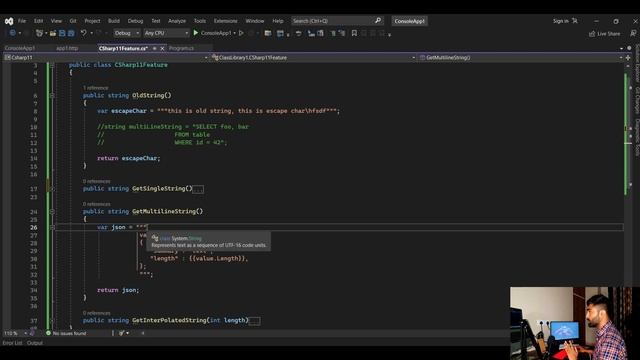640x360 pixels.
Task: Open the Test menu
Action: [156, 21]
